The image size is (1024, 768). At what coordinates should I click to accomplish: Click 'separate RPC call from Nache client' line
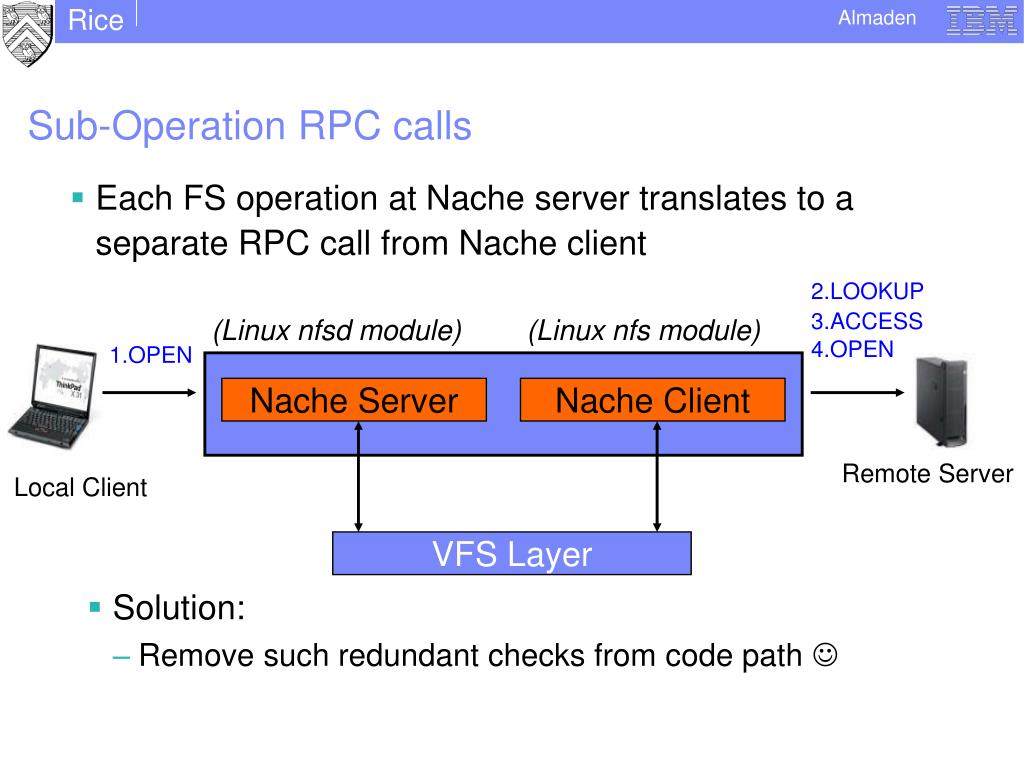(x=371, y=244)
